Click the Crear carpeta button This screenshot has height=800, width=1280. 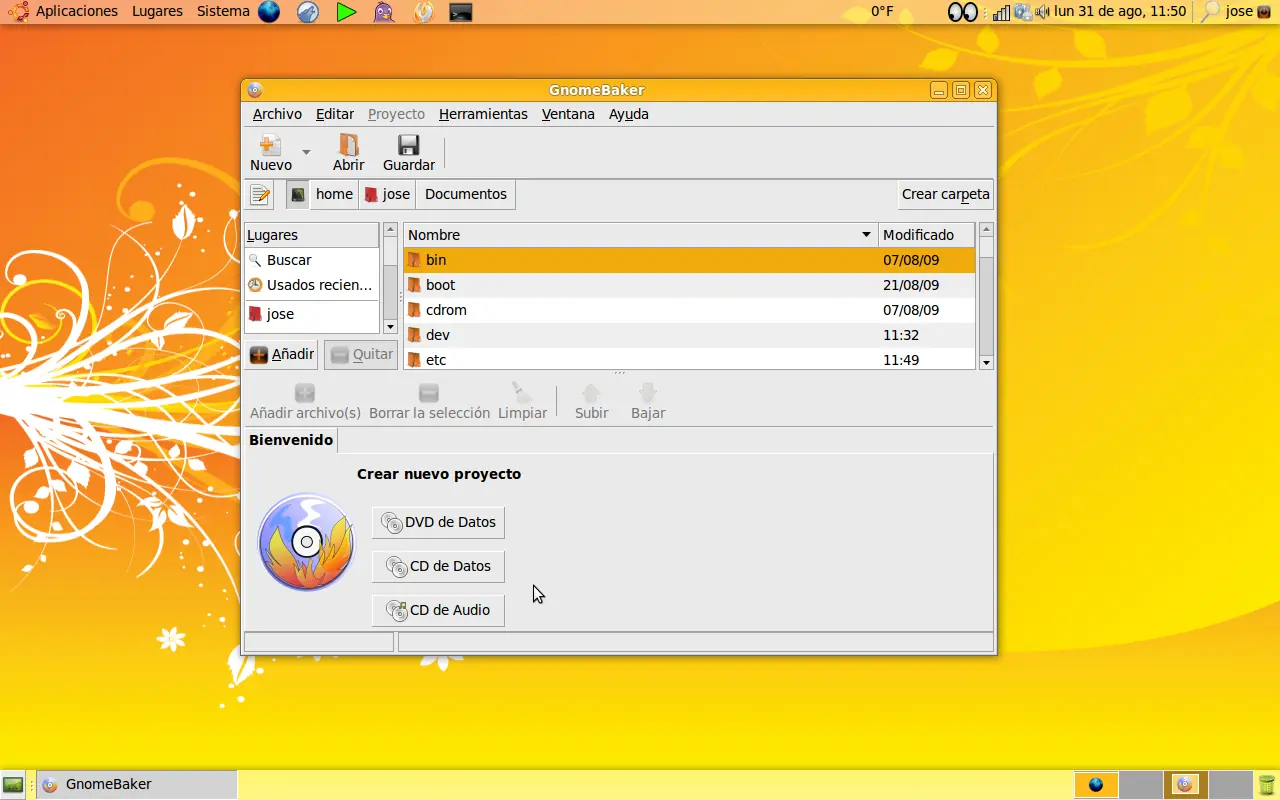945,195
